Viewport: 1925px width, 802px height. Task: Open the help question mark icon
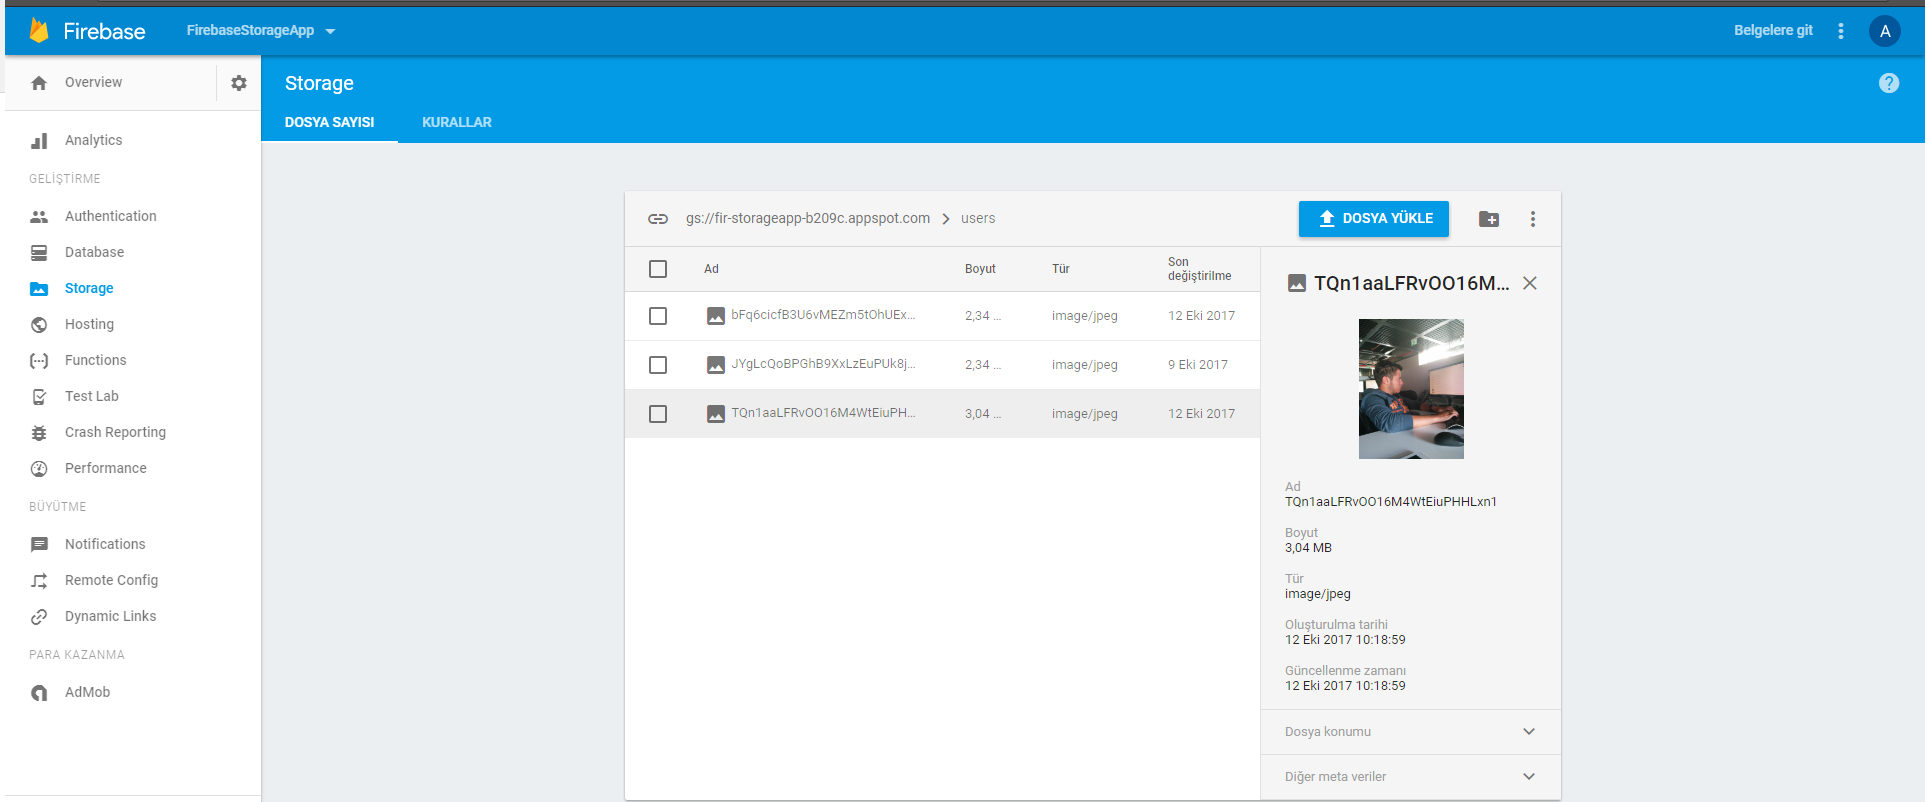click(x=1888, y=83)
